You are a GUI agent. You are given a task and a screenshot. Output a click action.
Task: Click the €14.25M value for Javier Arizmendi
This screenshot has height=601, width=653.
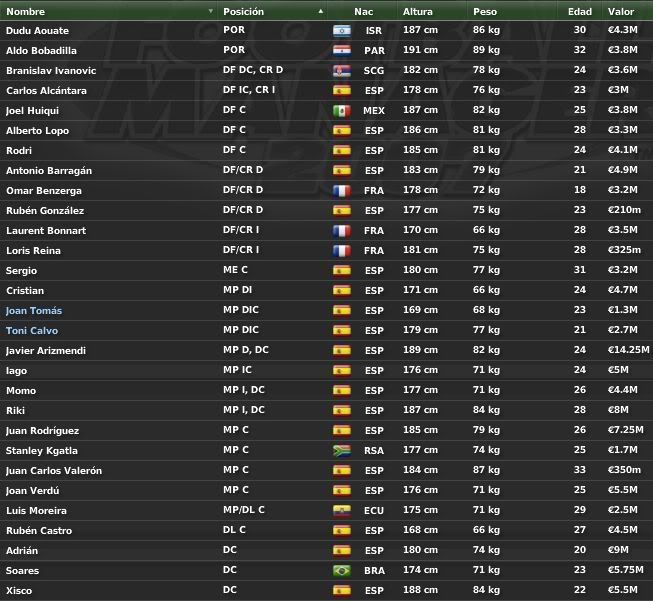(x=628, y=350)
